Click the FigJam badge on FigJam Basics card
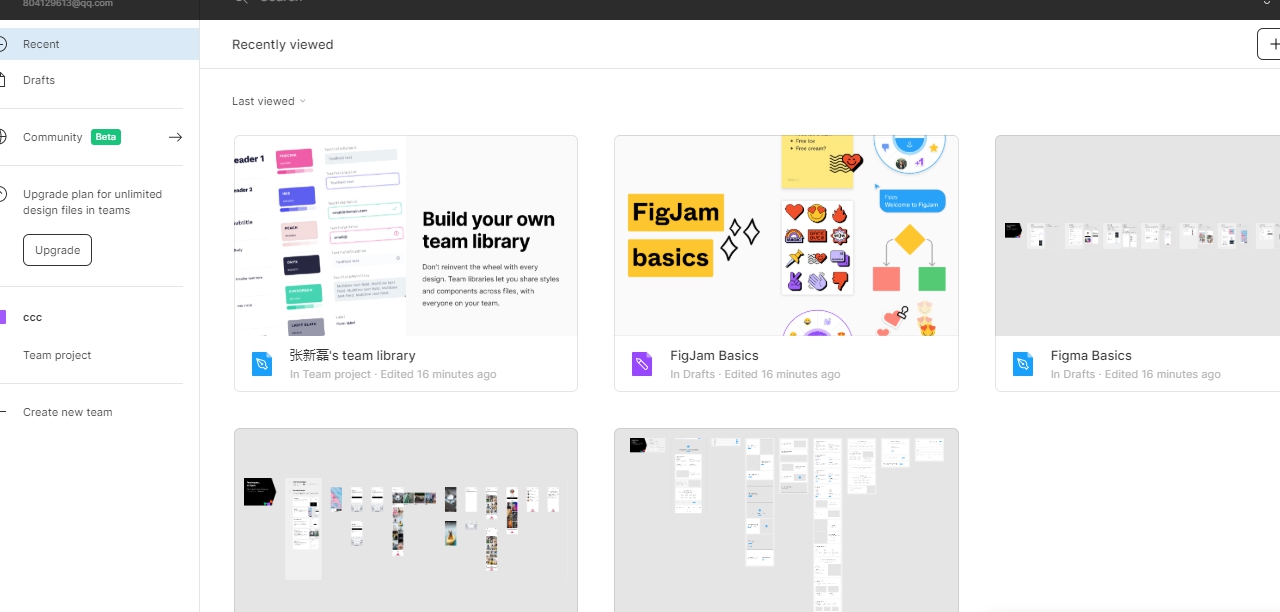 point(641,363)
